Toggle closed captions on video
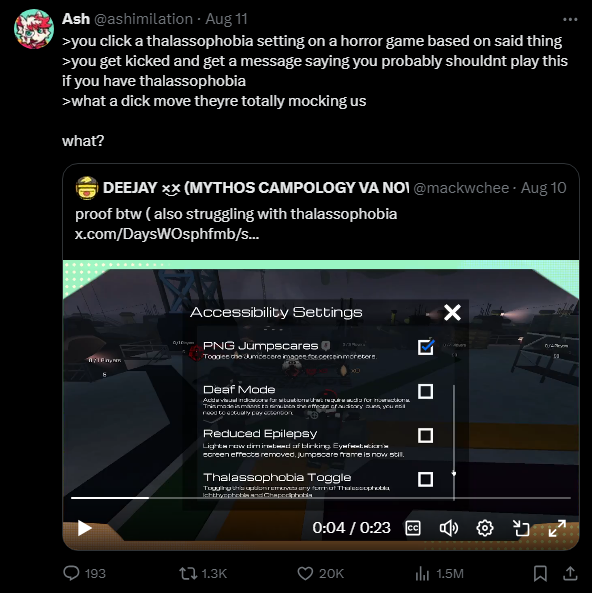Image resolution: width=592 pixels, height=593 pixels. (413, 528)
